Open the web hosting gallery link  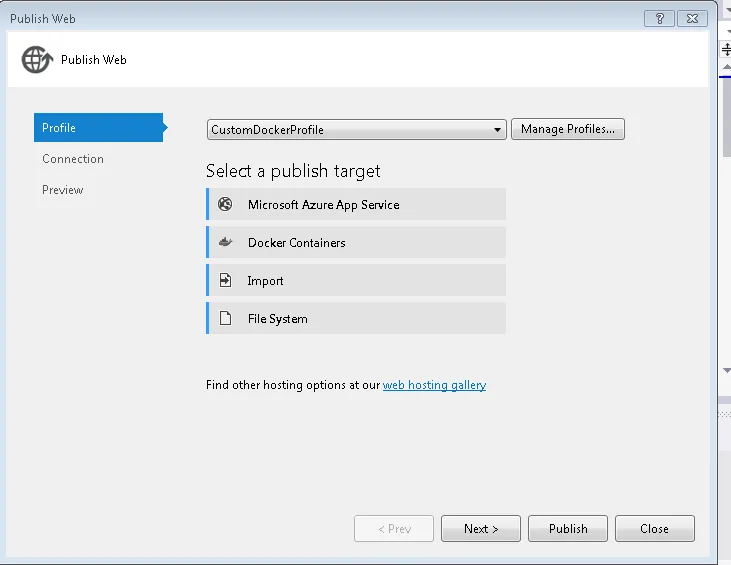[x=434, y=385]
